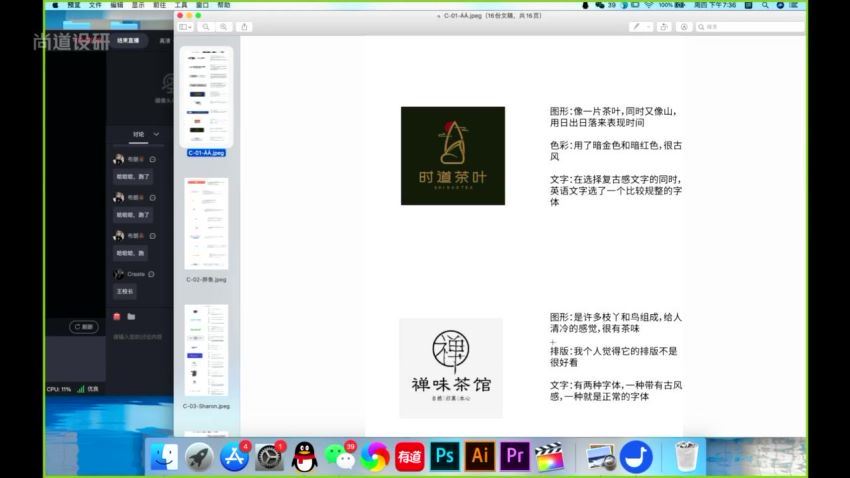Open the 编辑 (Edit) menu
This screenshot has height=478, width=850.
point(117,5)
